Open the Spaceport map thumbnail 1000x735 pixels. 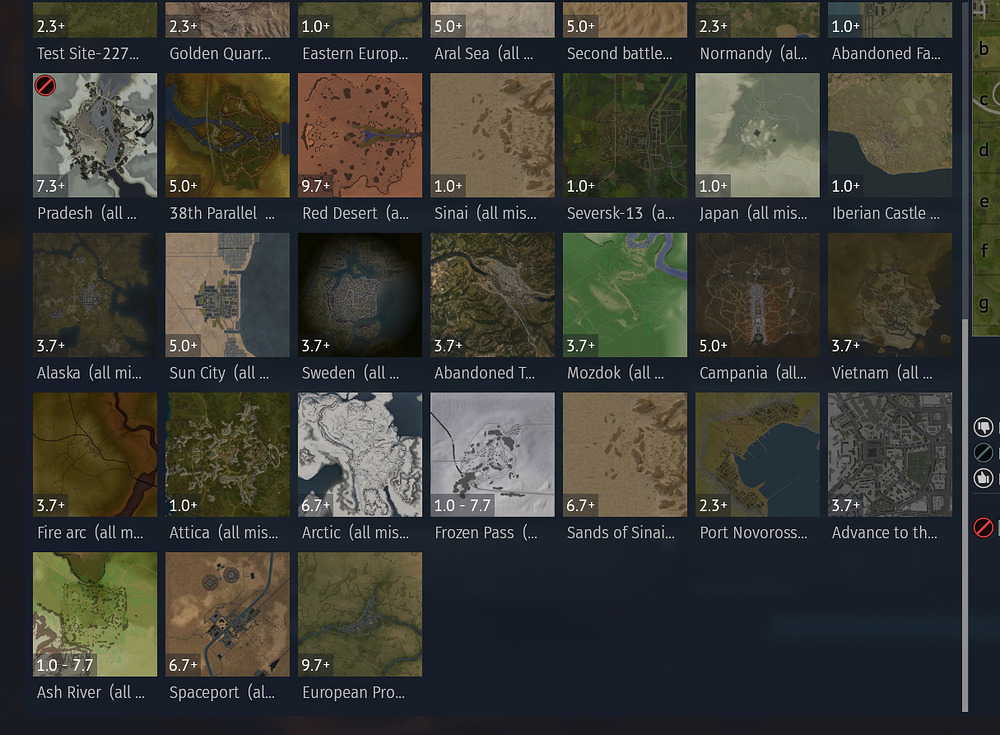[227, 614]
